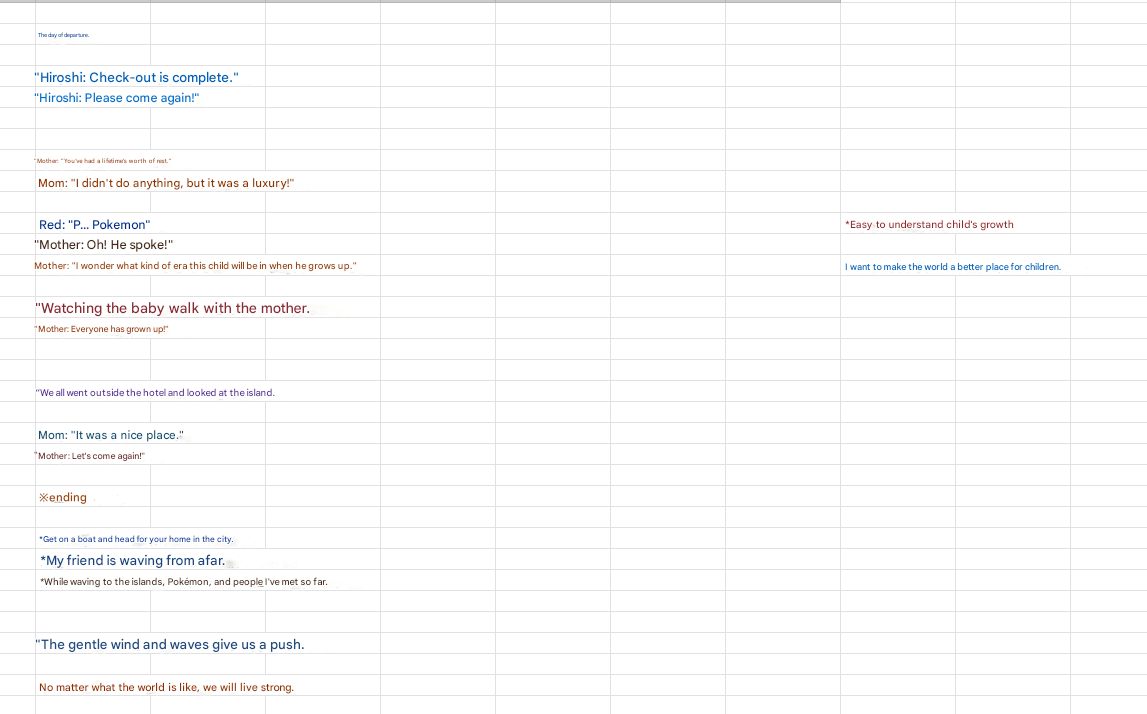Select "We all went outside the hotel" line
The height and width of the screenshot is (714, 1147).
point(155,393)
